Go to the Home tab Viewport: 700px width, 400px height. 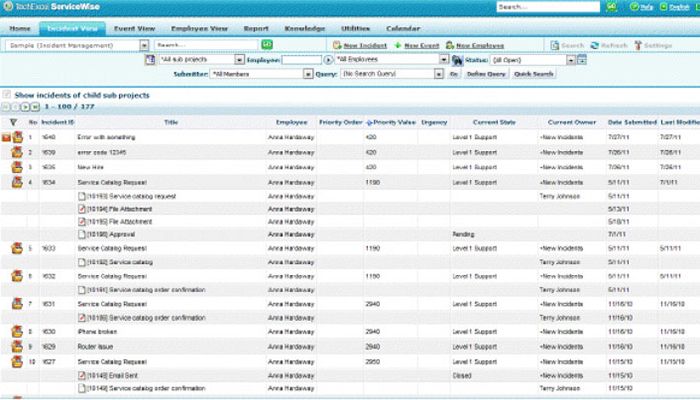(x=20, y=29)
